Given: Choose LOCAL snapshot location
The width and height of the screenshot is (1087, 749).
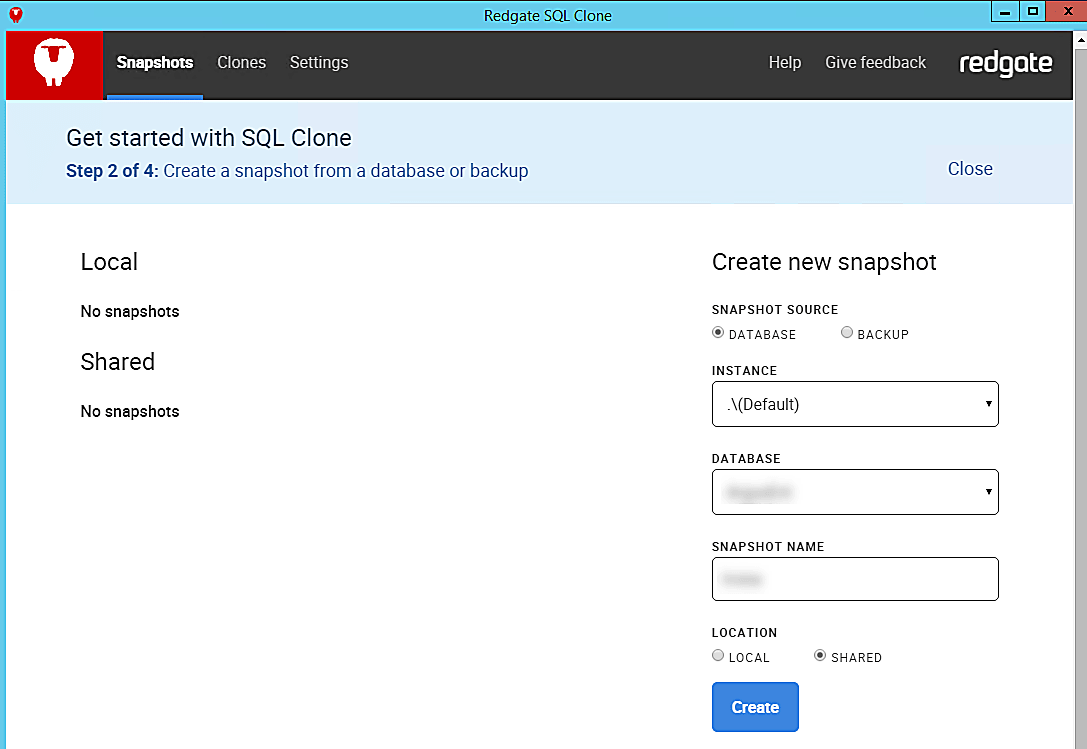Looking at the screenshot, I should click(717, 654).
